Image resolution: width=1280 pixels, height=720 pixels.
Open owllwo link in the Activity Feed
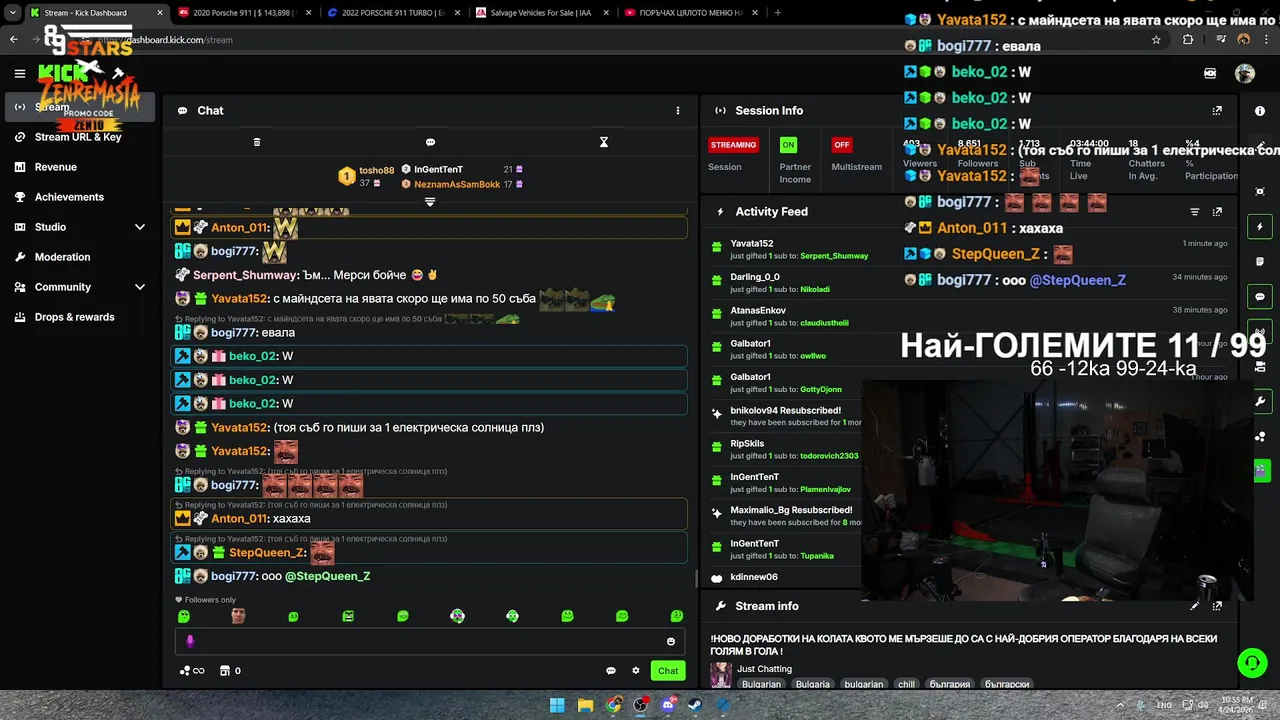coord(813,356)
